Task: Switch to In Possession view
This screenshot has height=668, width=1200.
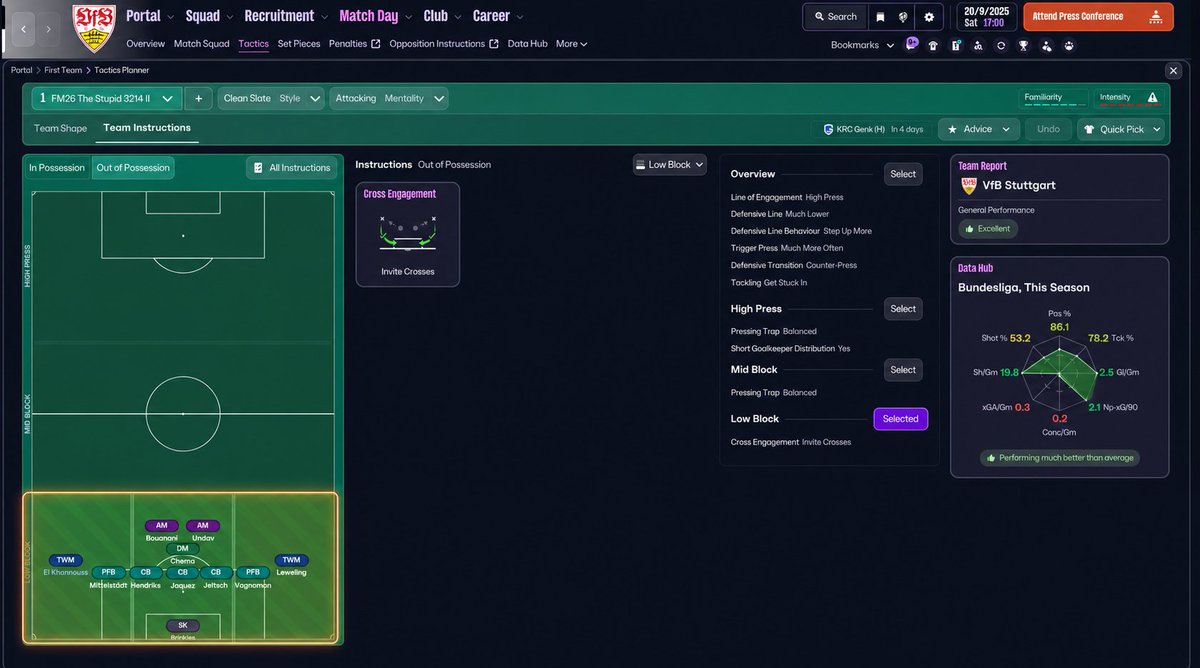Action: [x=57, y=168]
